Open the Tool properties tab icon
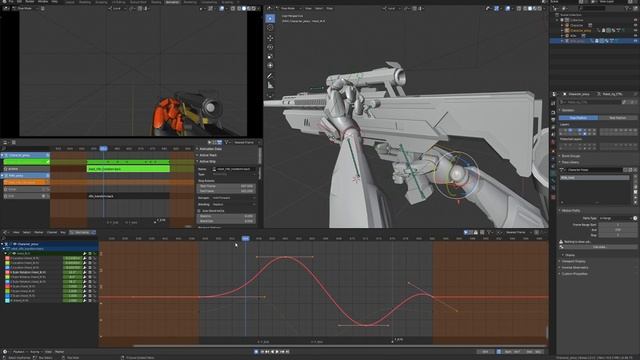 553,104
